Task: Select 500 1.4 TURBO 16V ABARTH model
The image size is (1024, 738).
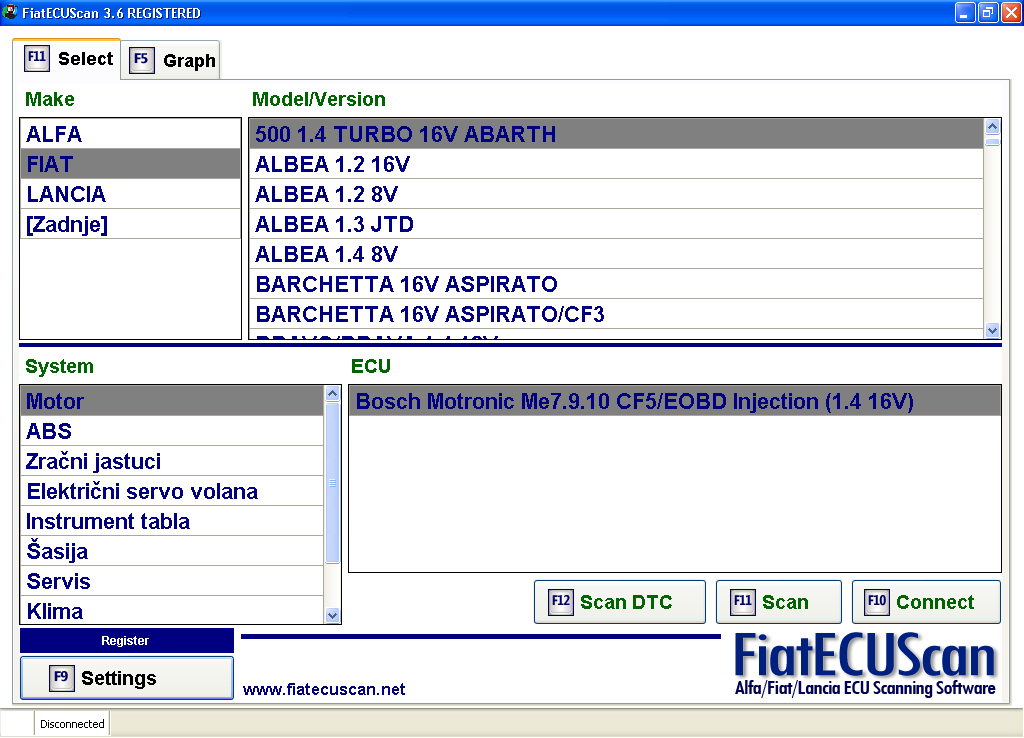Action: [616, 134]
